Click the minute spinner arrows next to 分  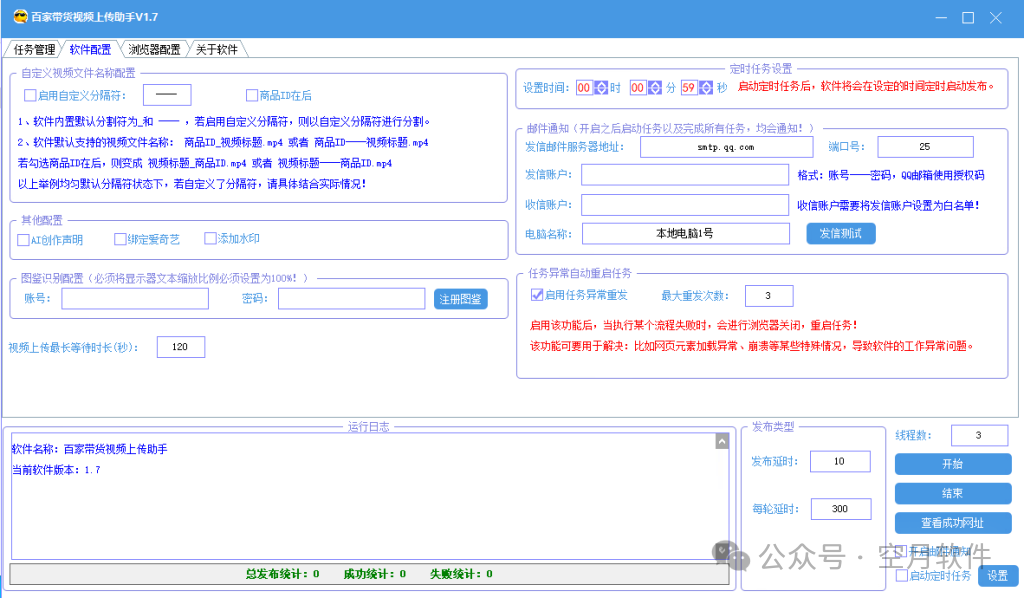(x=654, y=87)
